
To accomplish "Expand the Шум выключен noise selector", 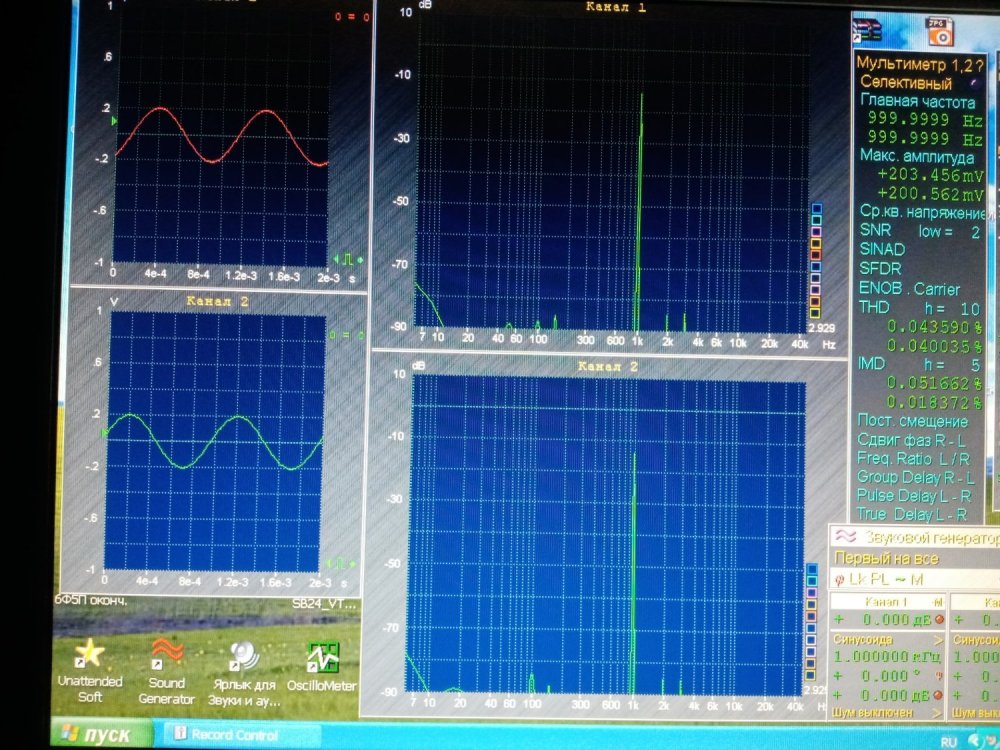I will click(937, 713).
